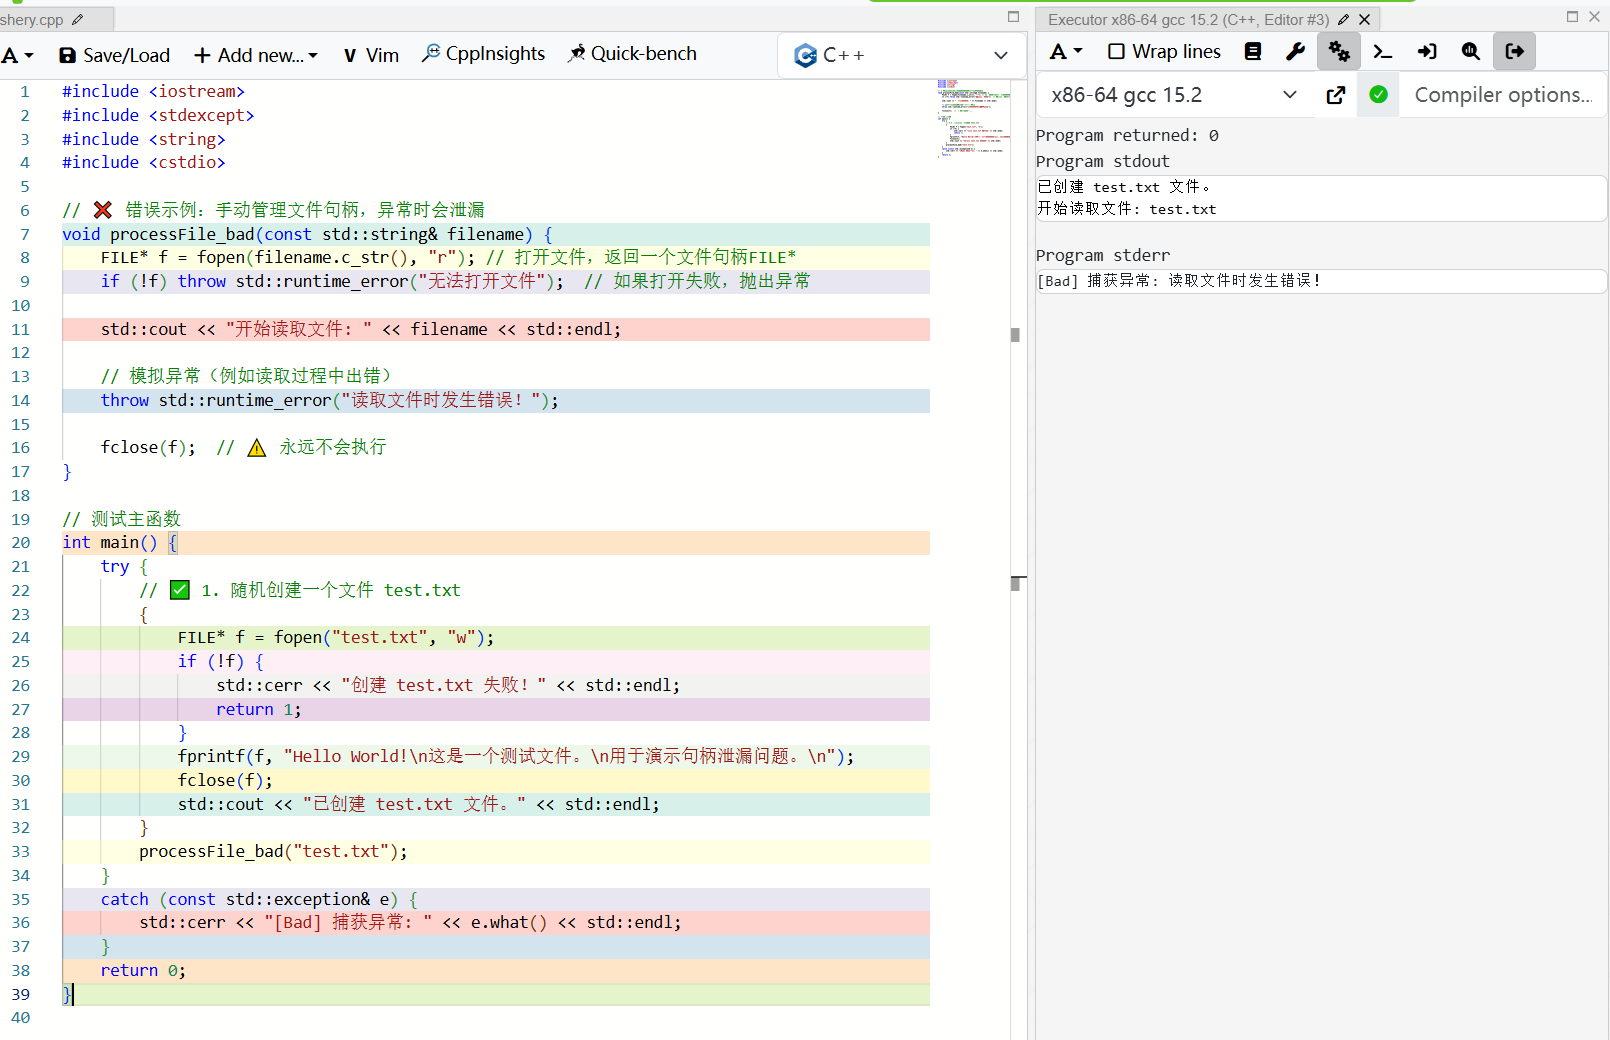Click the '#include <cstdio>' line

(x=144, y=162)
